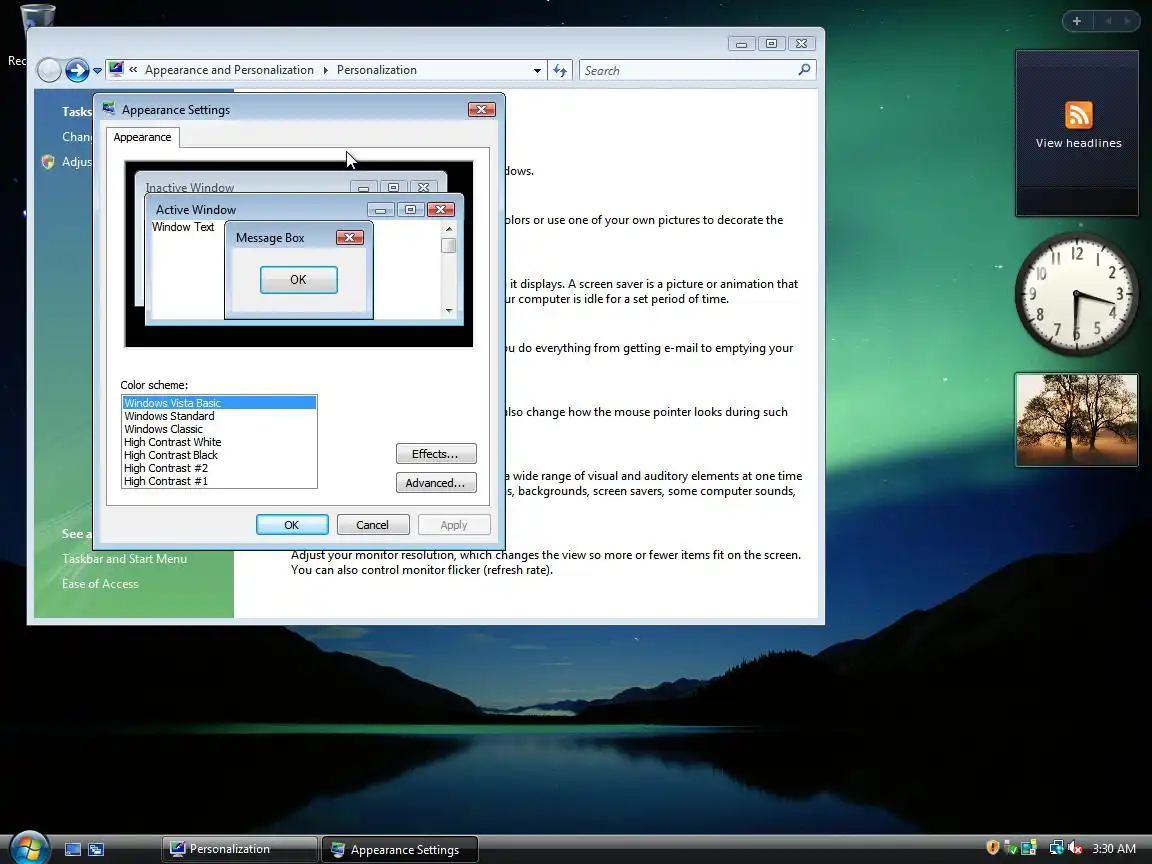Viewport: 1152px width, 864px height.
Task: Click the Search input field
Action: click(x=688, y=71)
